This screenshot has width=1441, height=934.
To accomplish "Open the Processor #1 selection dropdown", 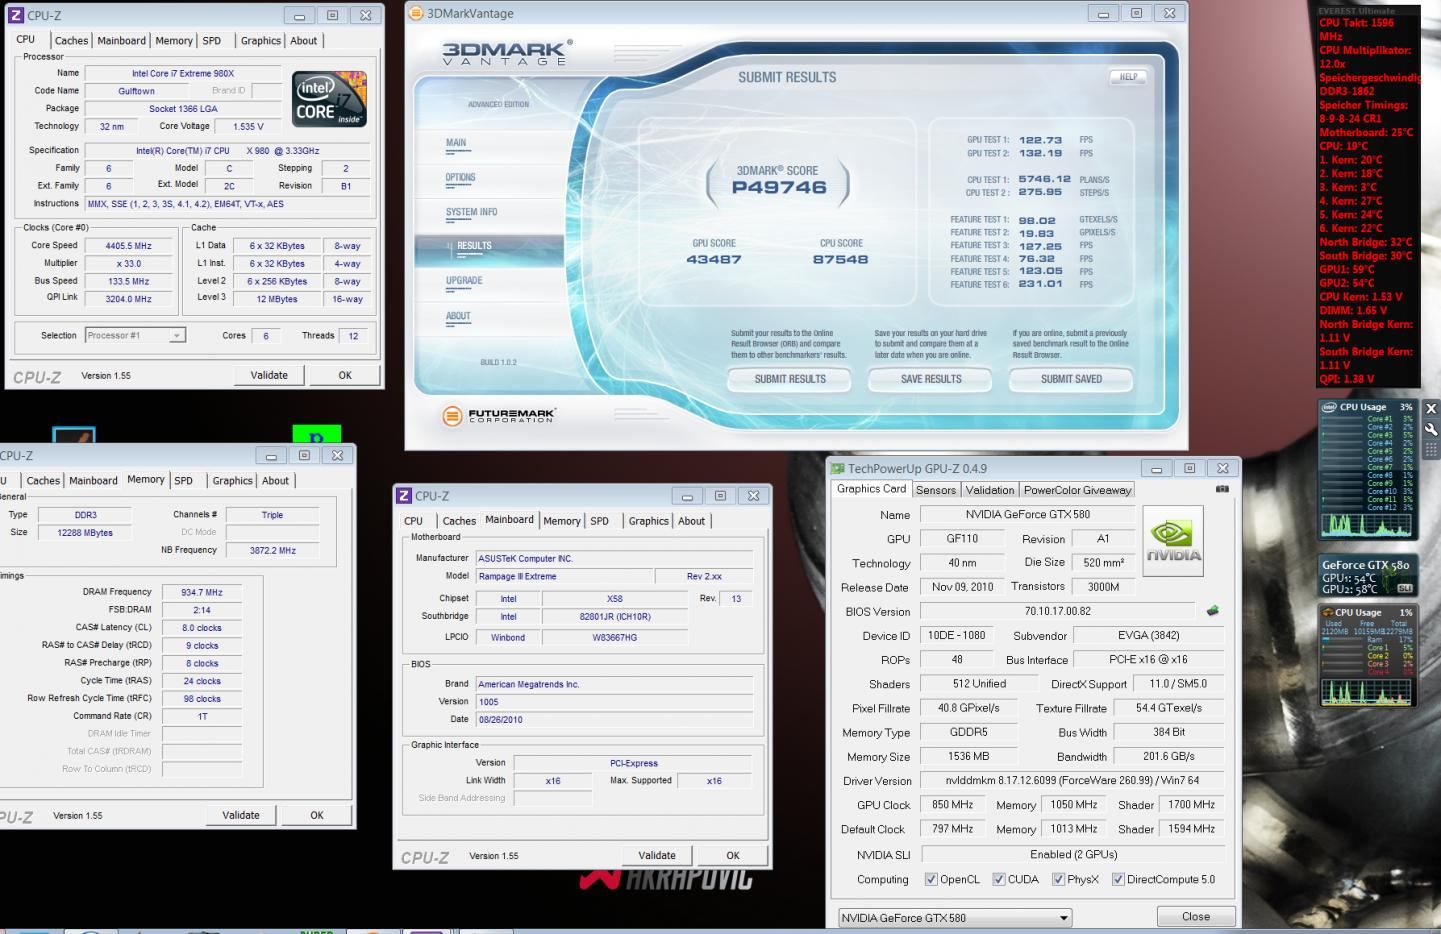I will pos(135,336).
